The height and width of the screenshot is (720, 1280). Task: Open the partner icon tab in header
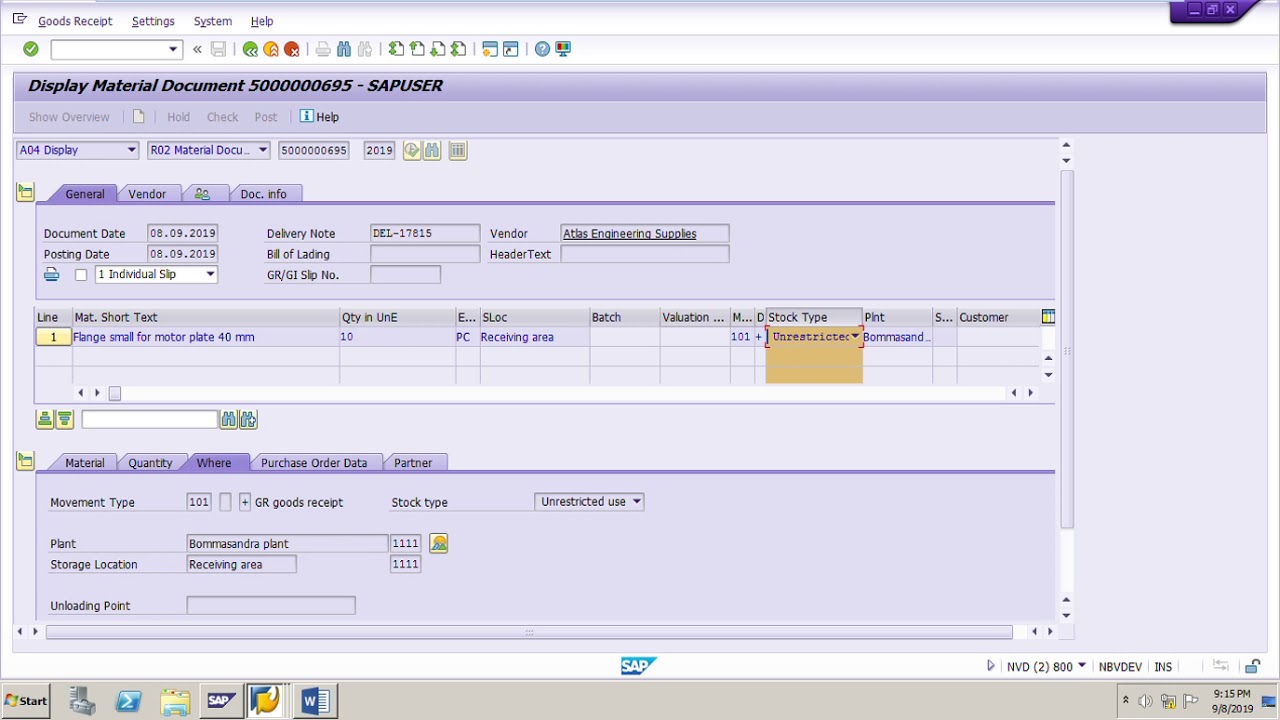click(203, 194)
